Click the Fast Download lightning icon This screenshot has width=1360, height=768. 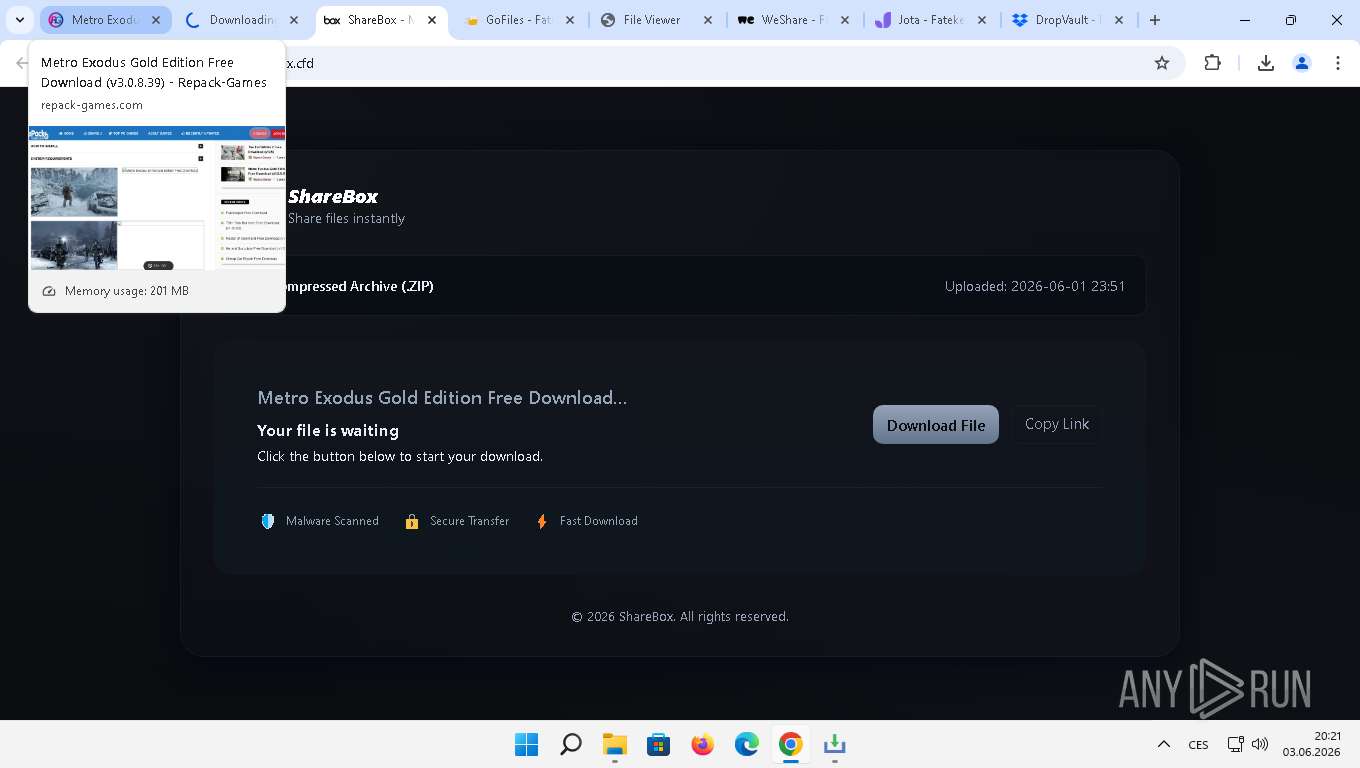[x=542, y=521]
